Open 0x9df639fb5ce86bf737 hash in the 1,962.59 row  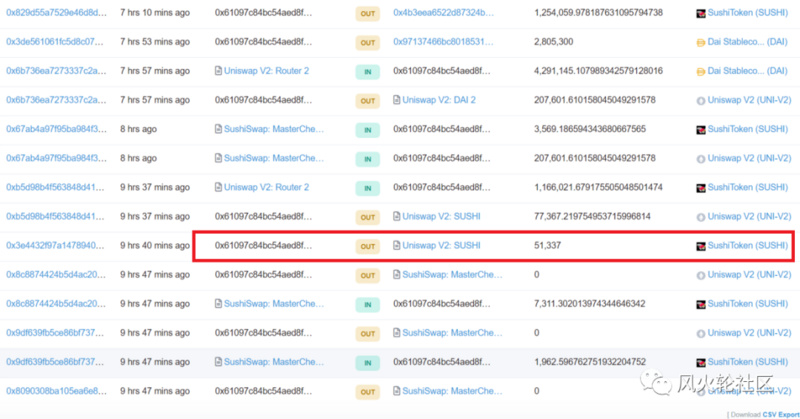click(x=55, y=362)
